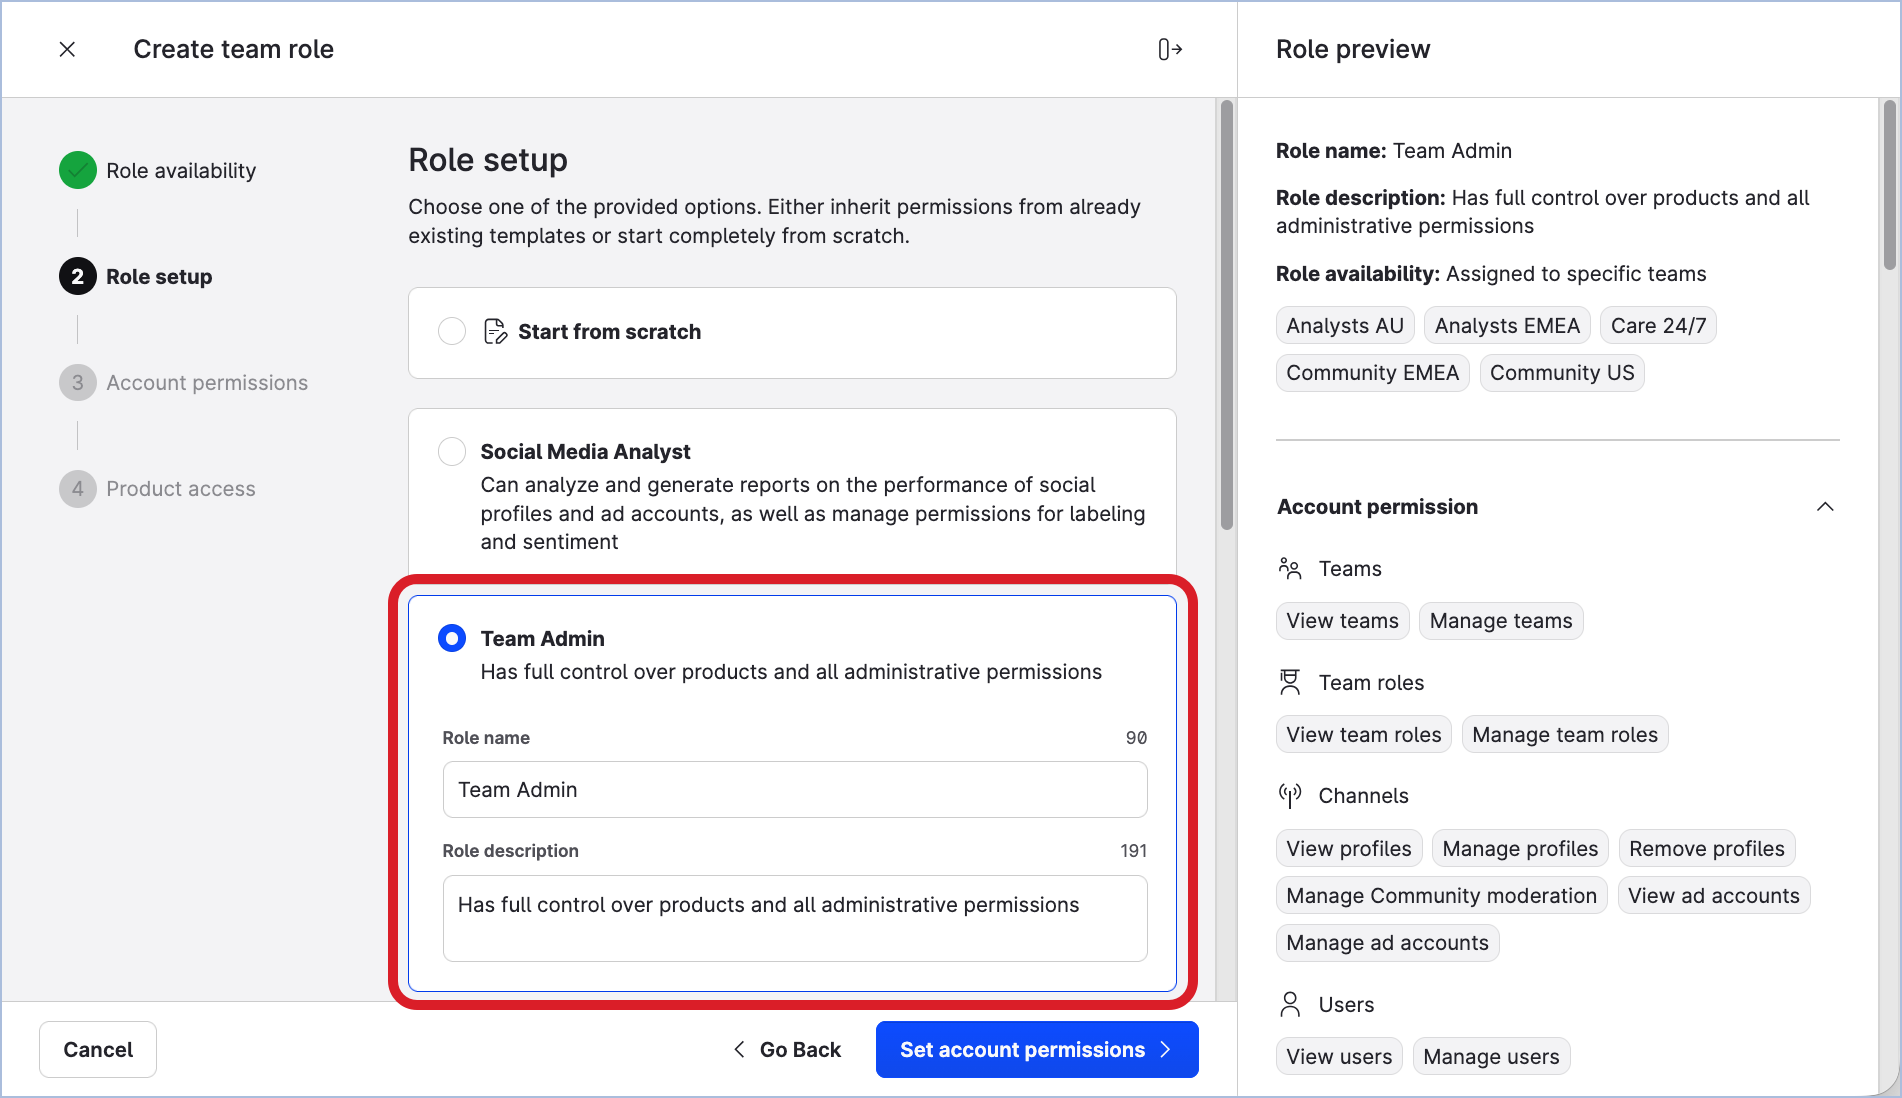Open the Role setup step

[158, 277]
